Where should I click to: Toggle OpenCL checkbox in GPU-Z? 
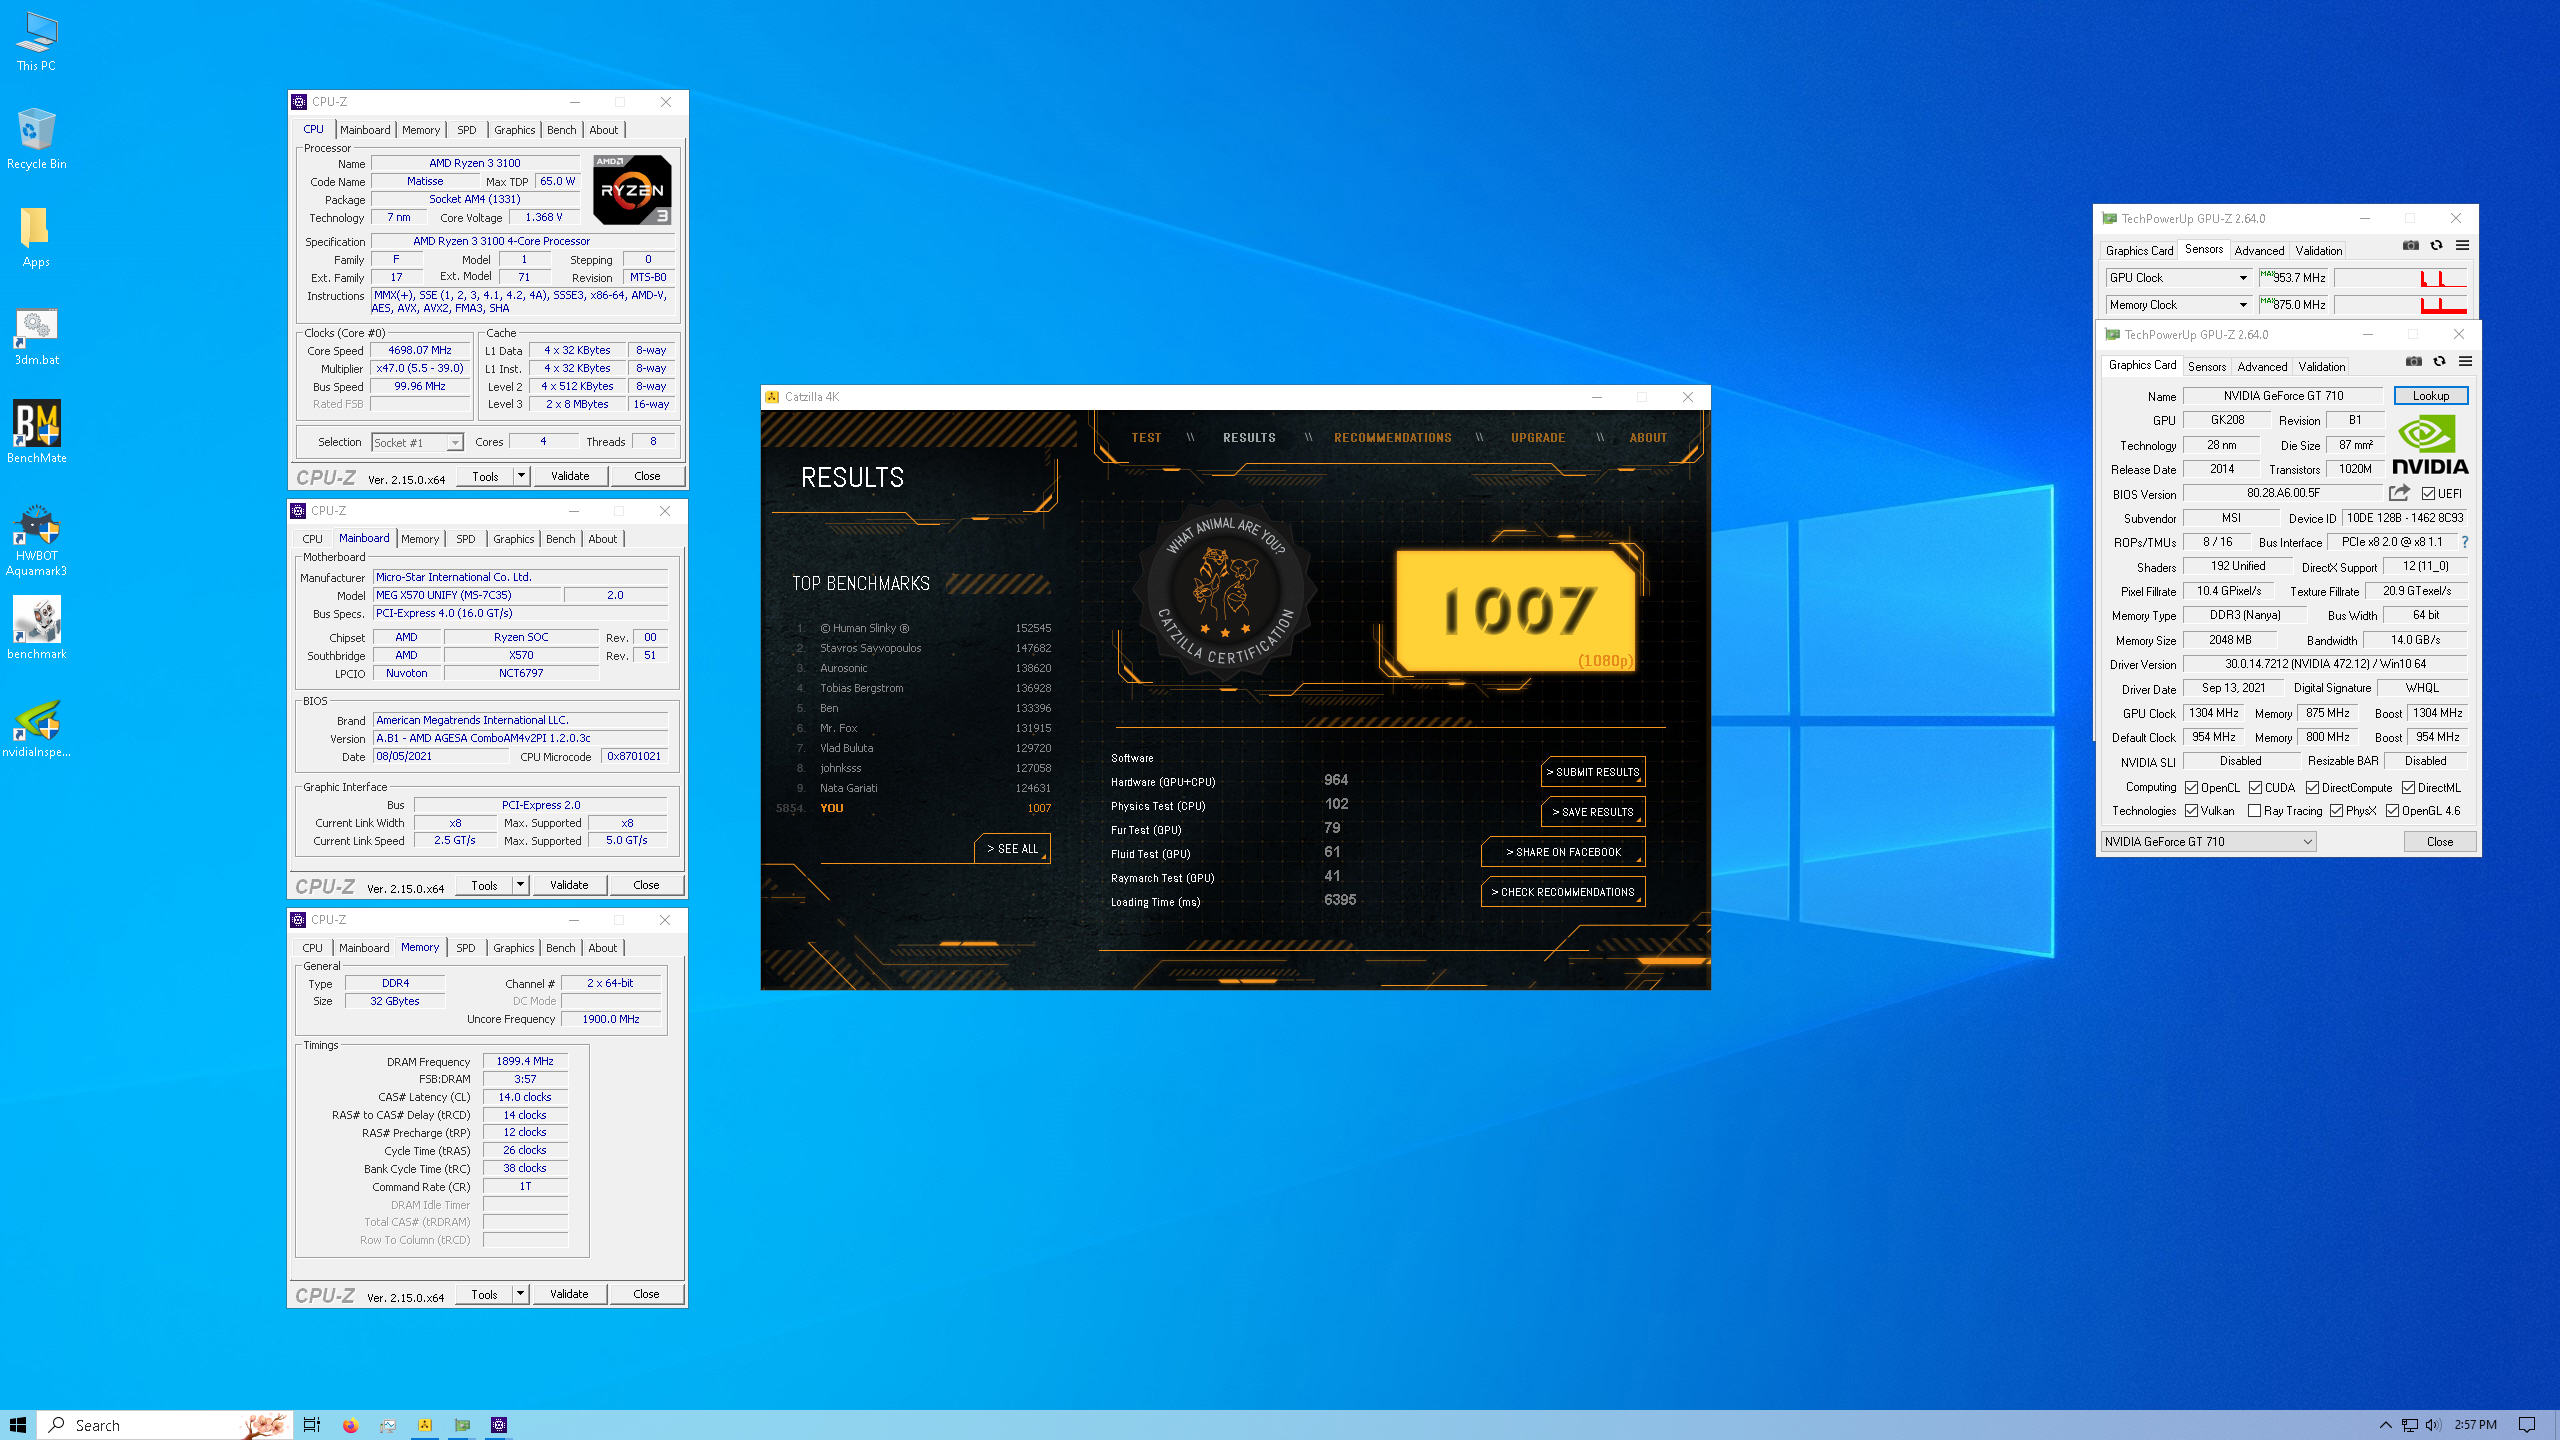[2192, 788]
